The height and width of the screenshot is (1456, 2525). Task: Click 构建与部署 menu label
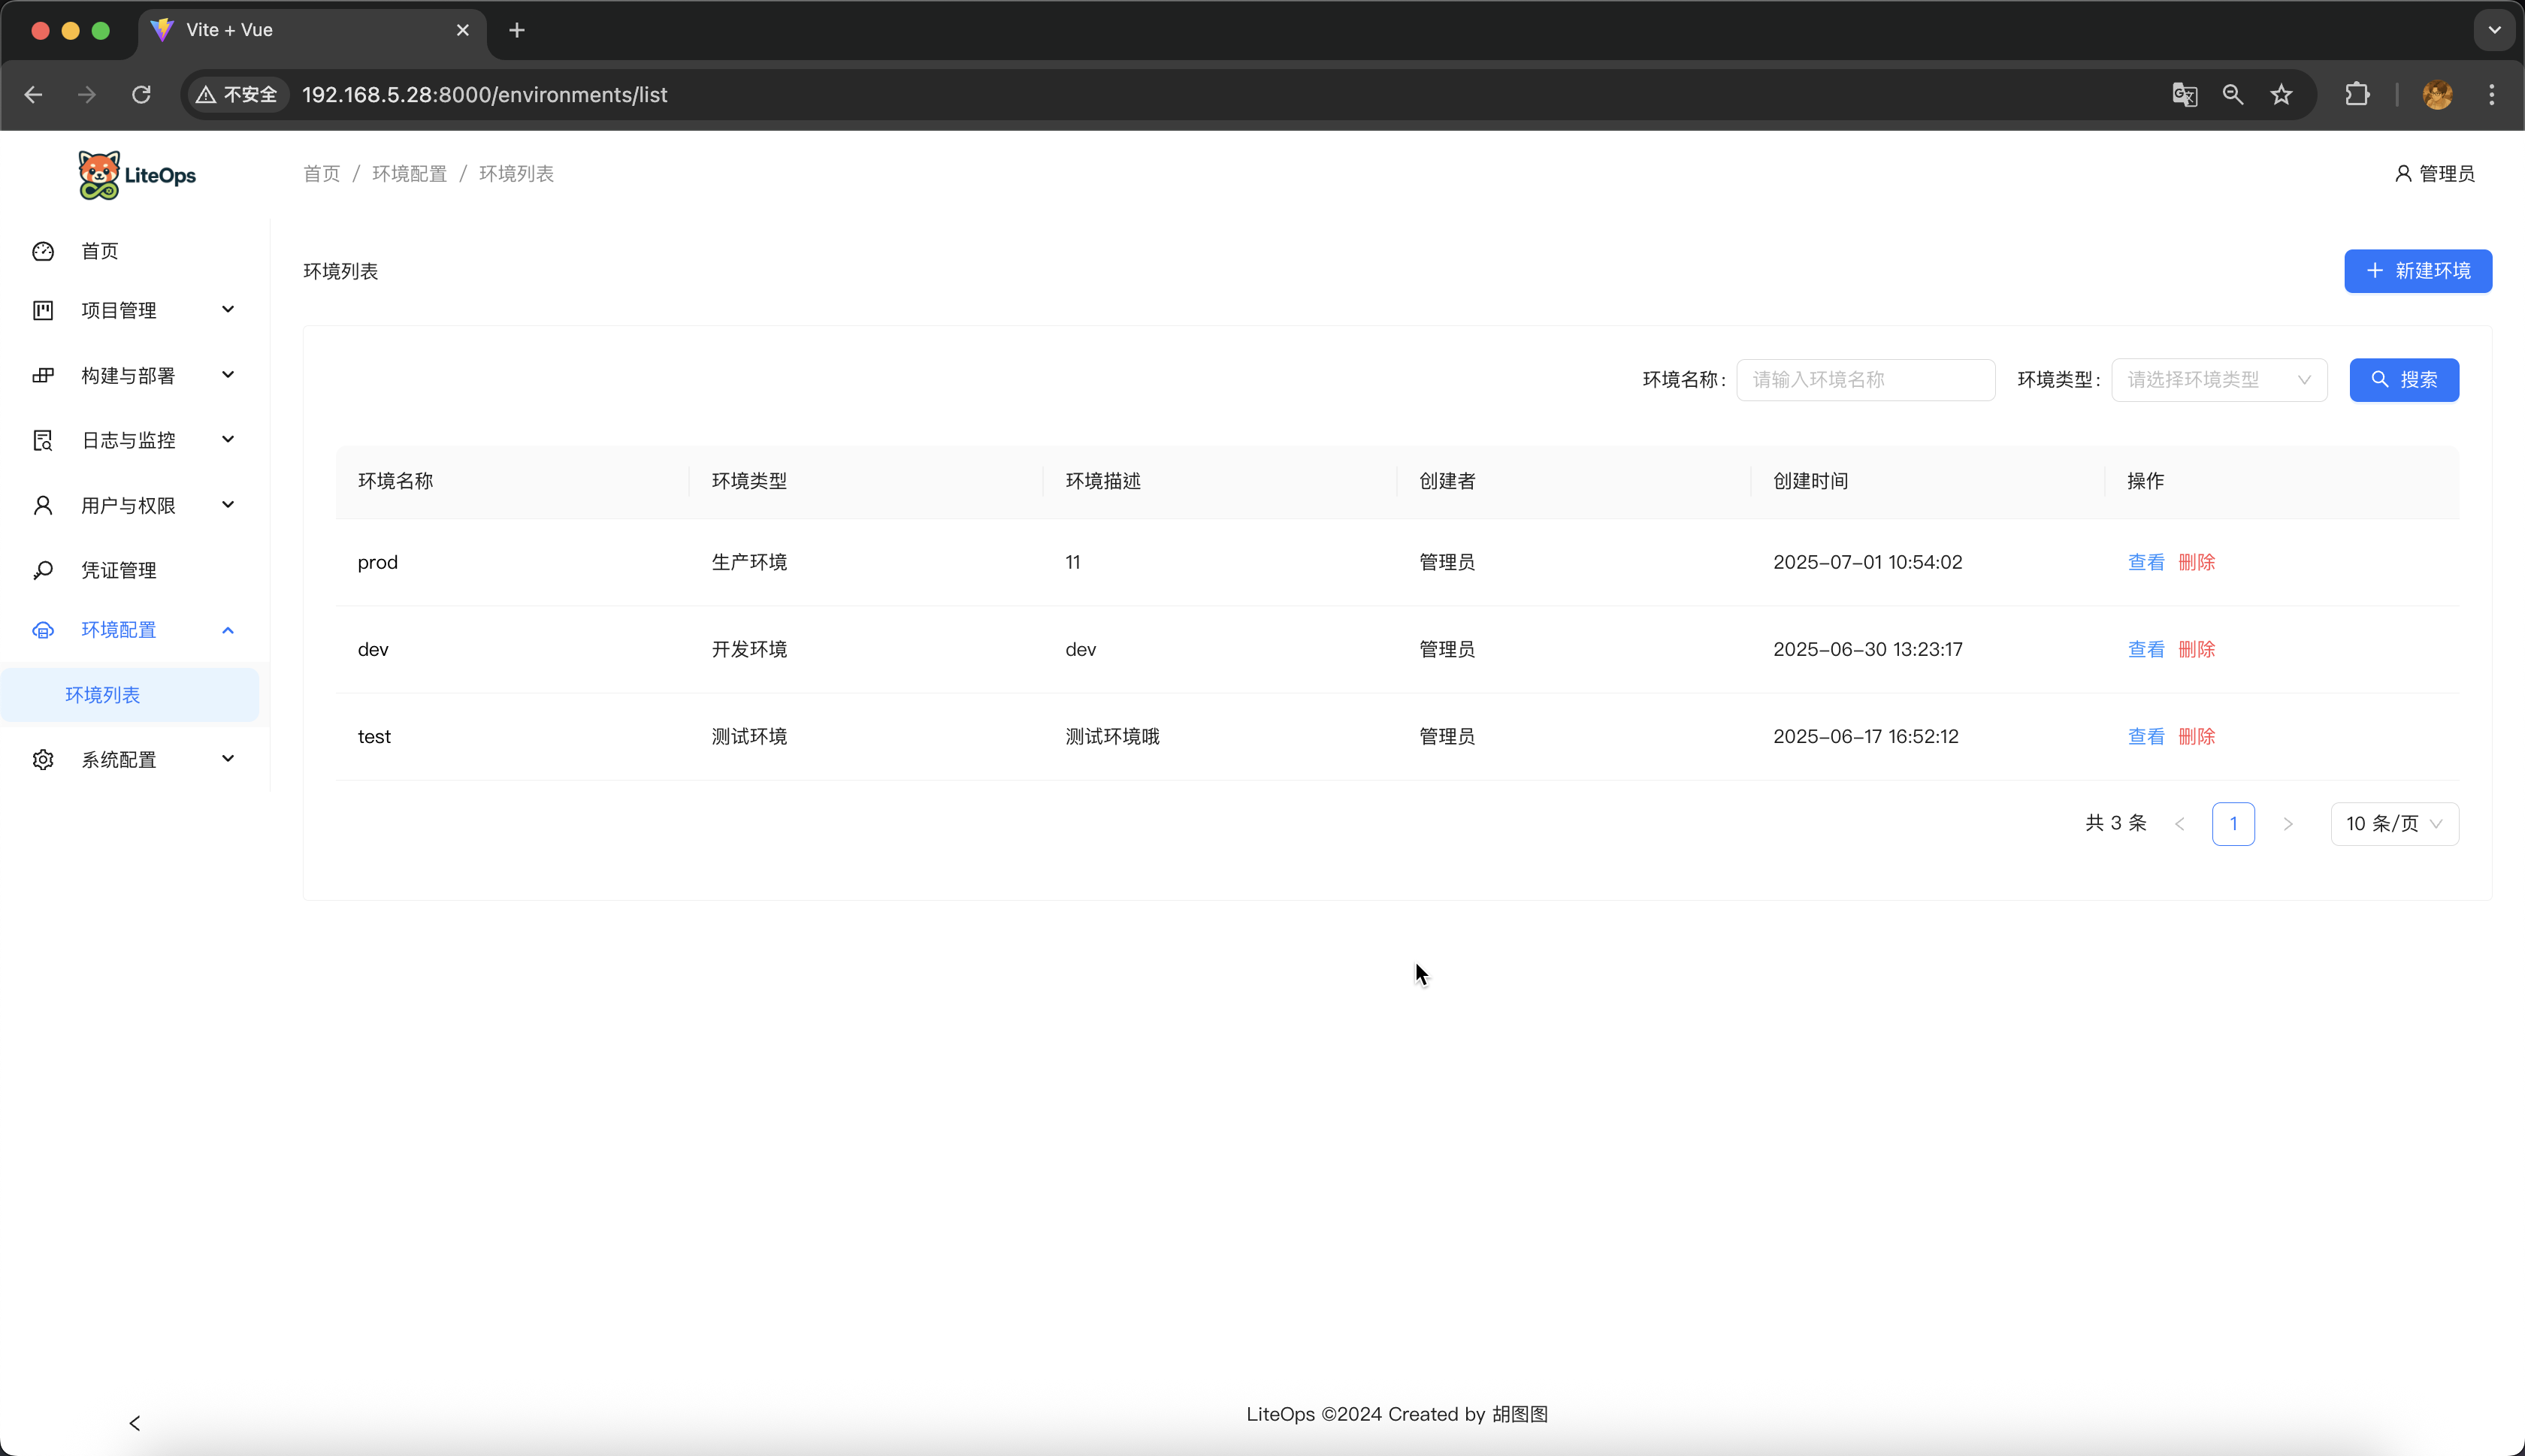(x=128, y=376)
